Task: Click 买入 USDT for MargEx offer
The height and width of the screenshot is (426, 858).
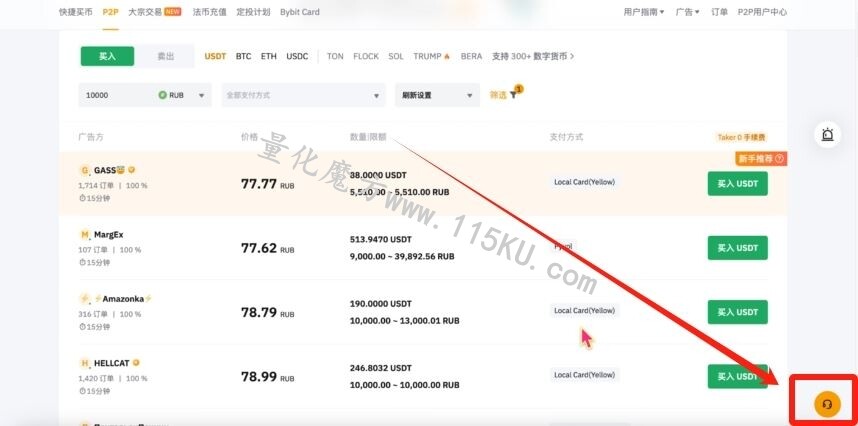Action: (x=738, y=248)
